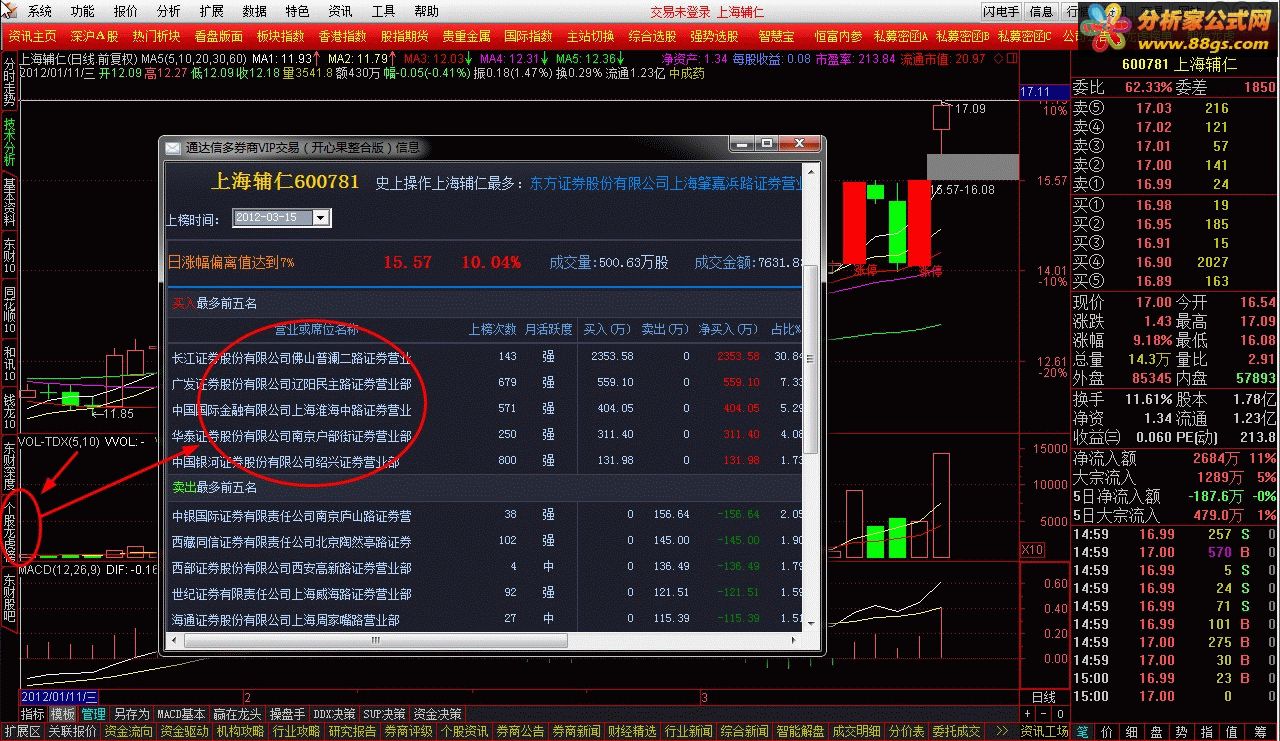Viewport: 1280px width, 741px height.
Task: Open the 分析 menu
Action: pos(169,11)
